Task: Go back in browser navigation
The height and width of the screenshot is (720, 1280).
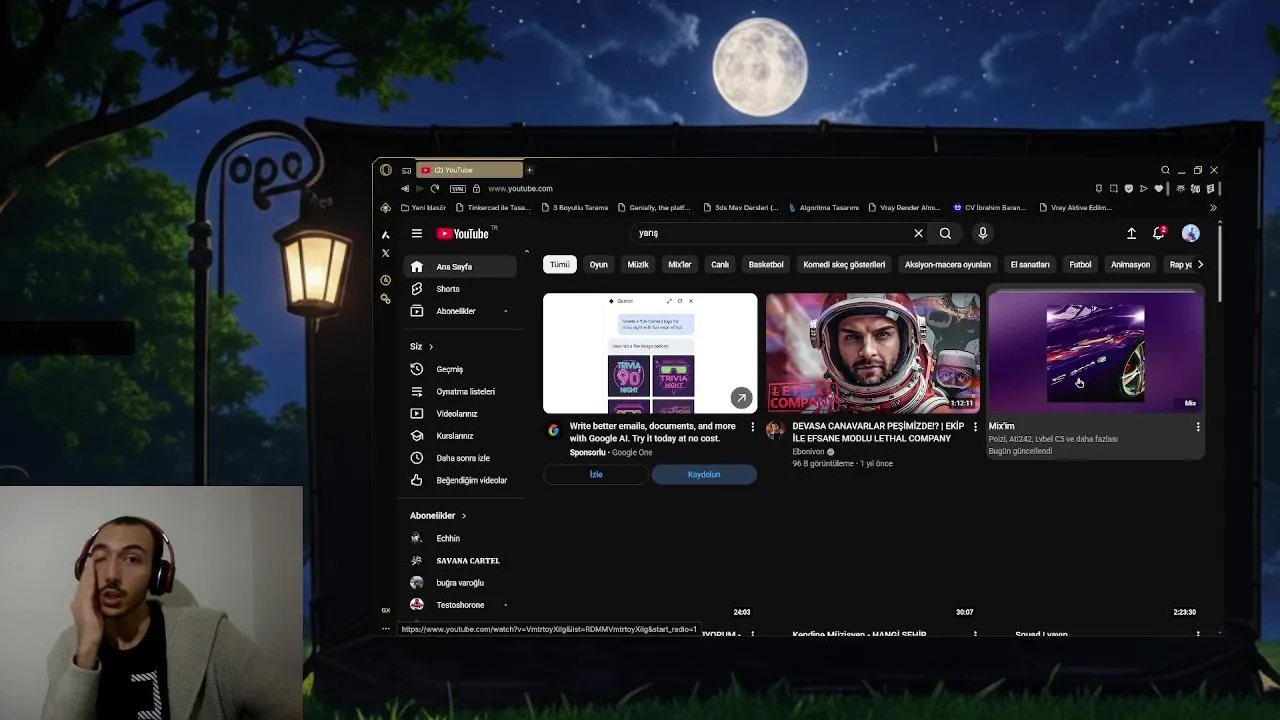Action: [405, 188]
